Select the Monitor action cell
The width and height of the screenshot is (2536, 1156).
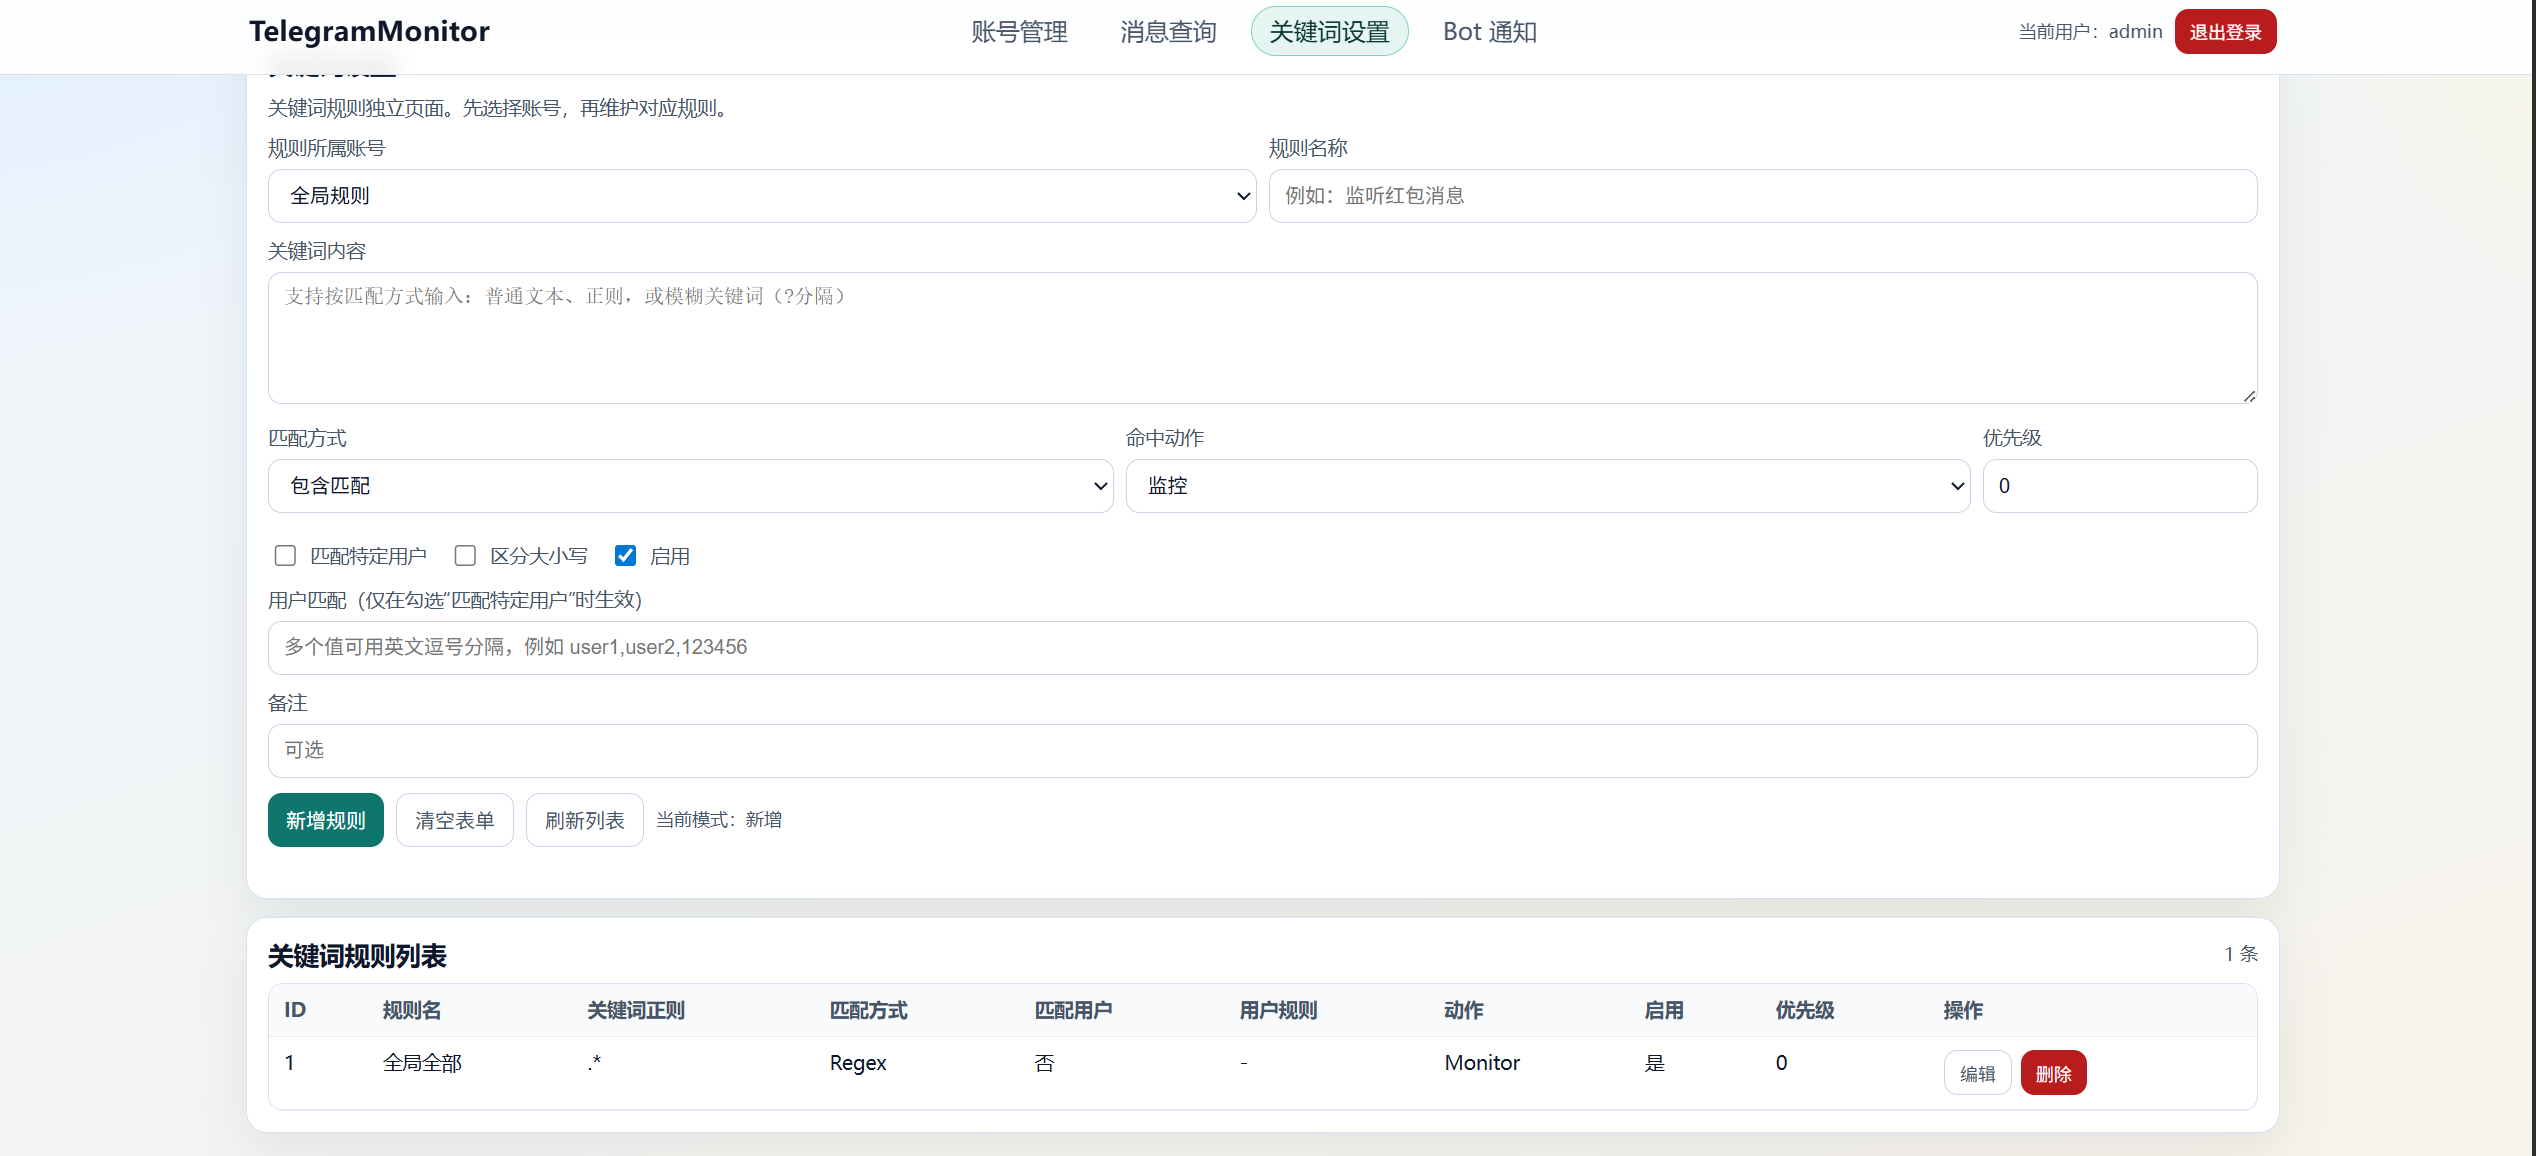point(1481,1063)
